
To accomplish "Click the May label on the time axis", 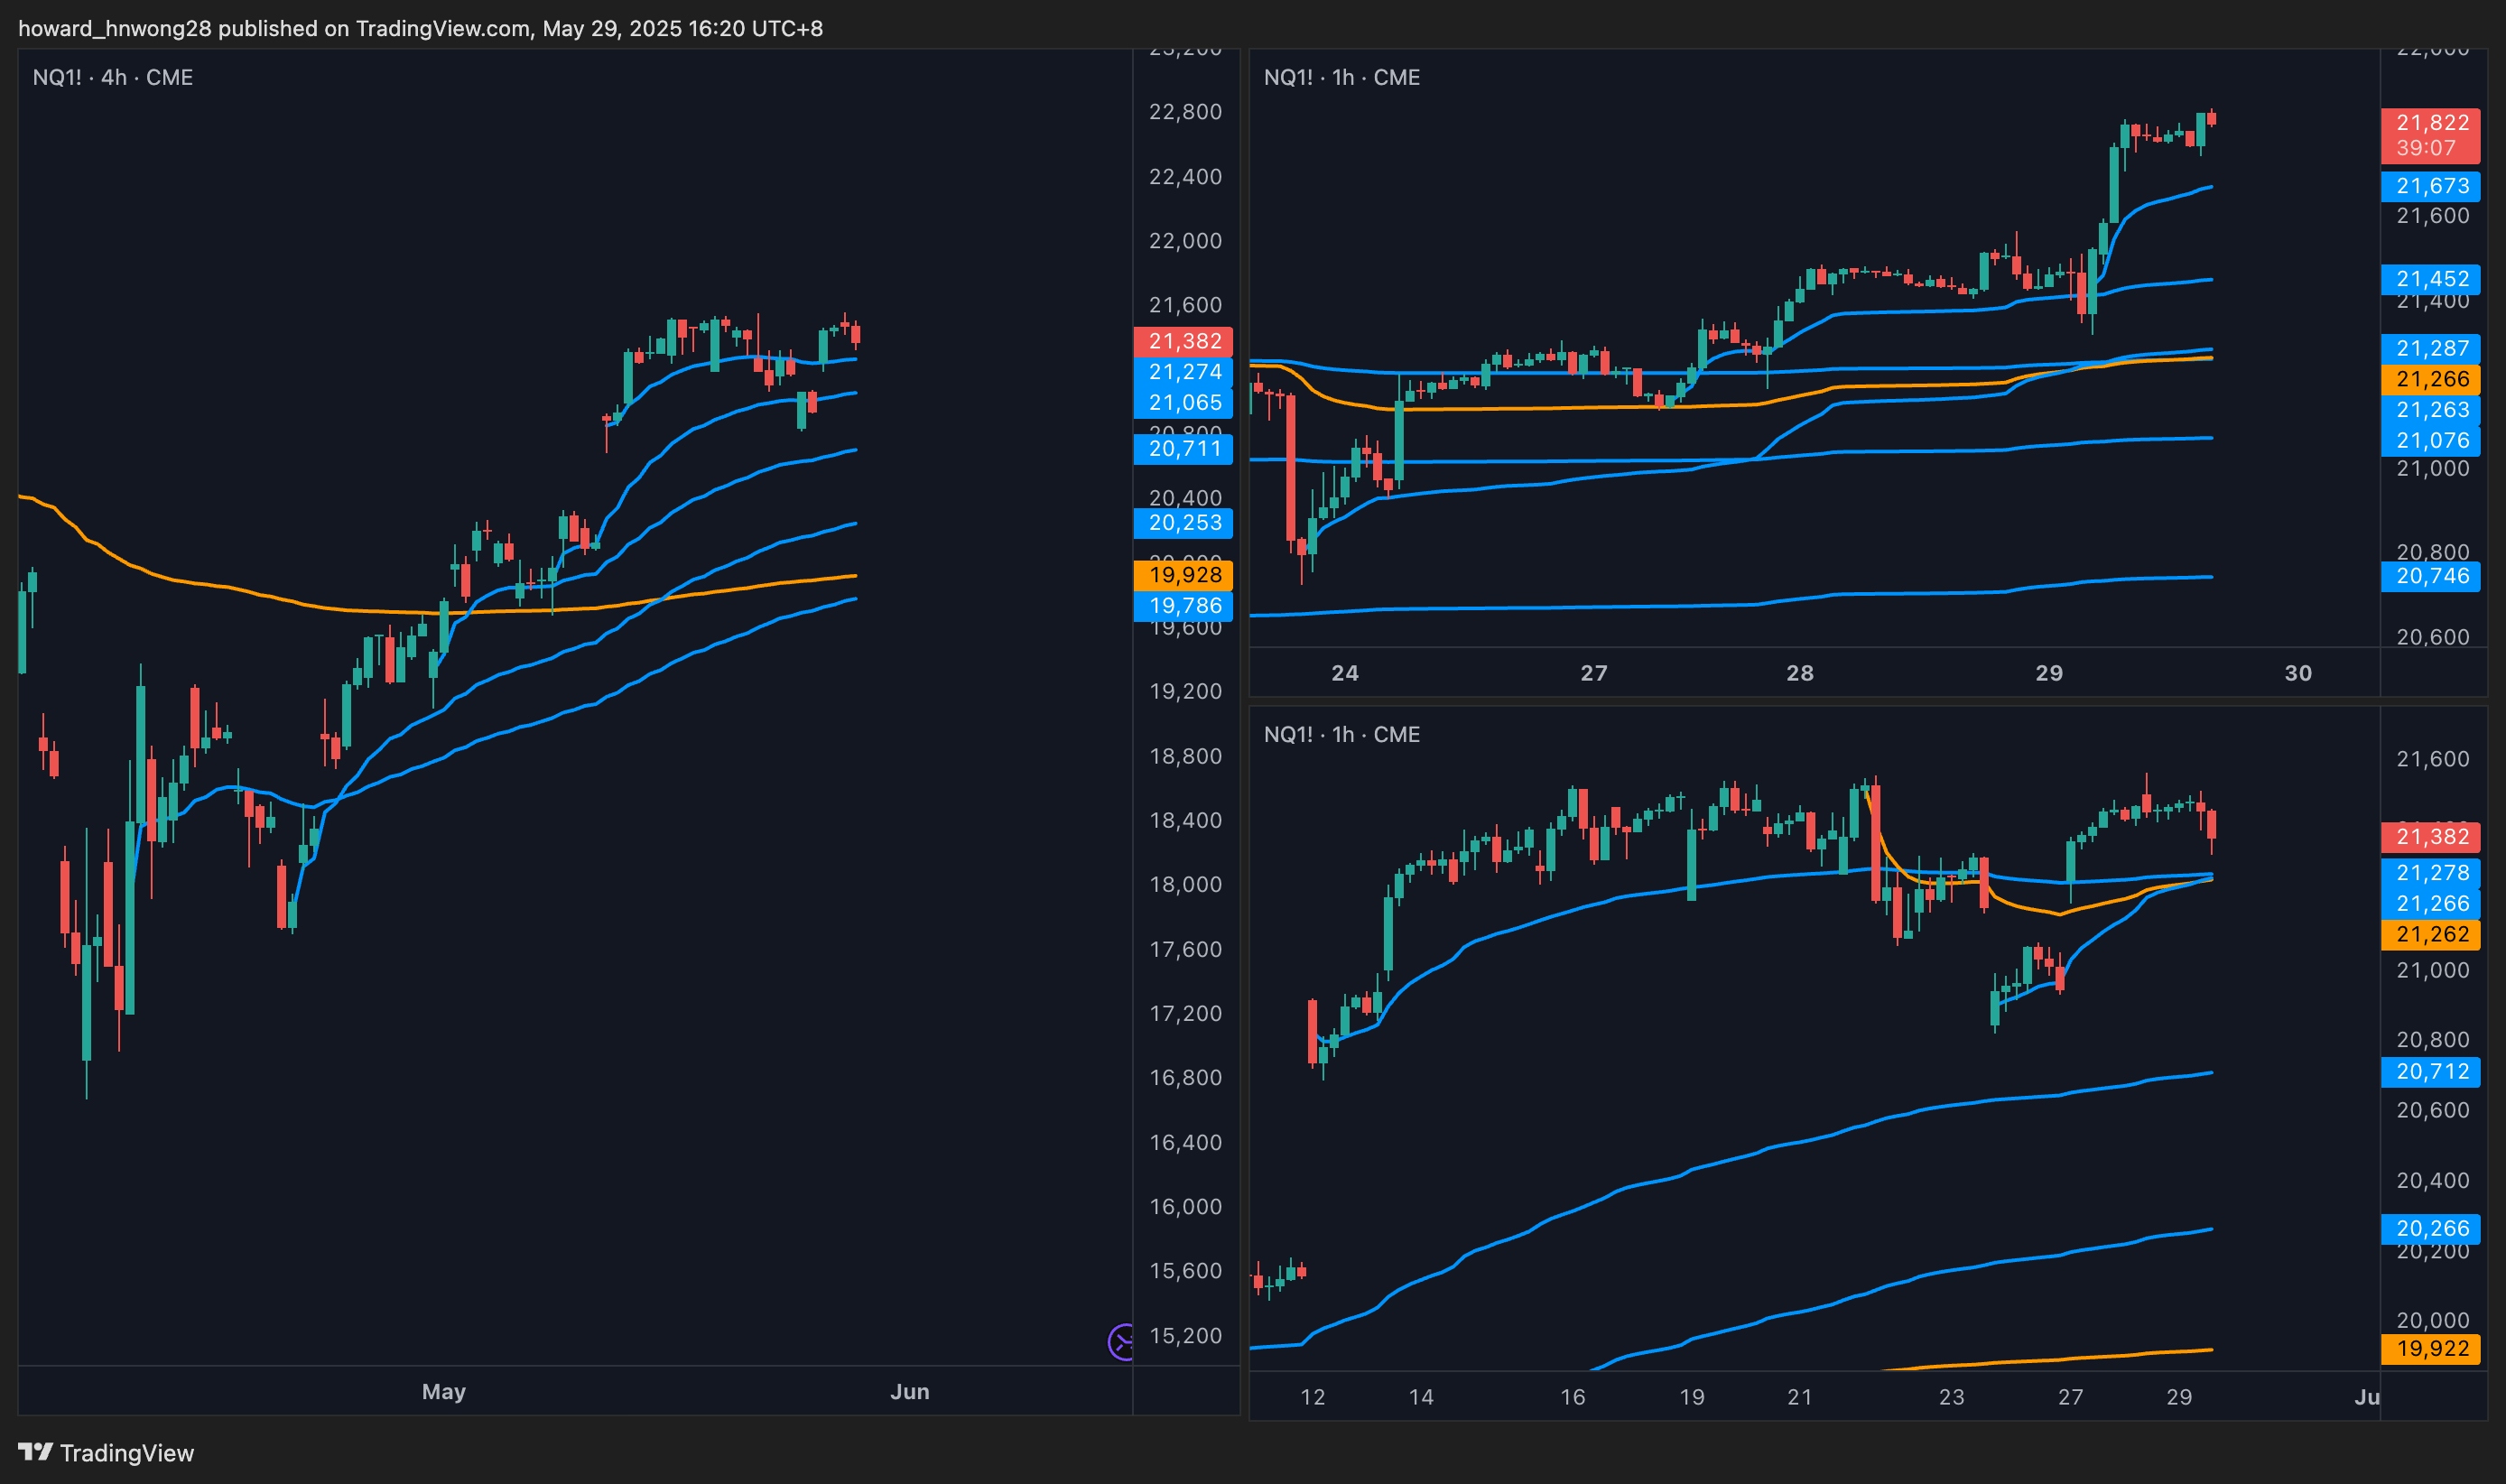I will tap(443, 1391).
